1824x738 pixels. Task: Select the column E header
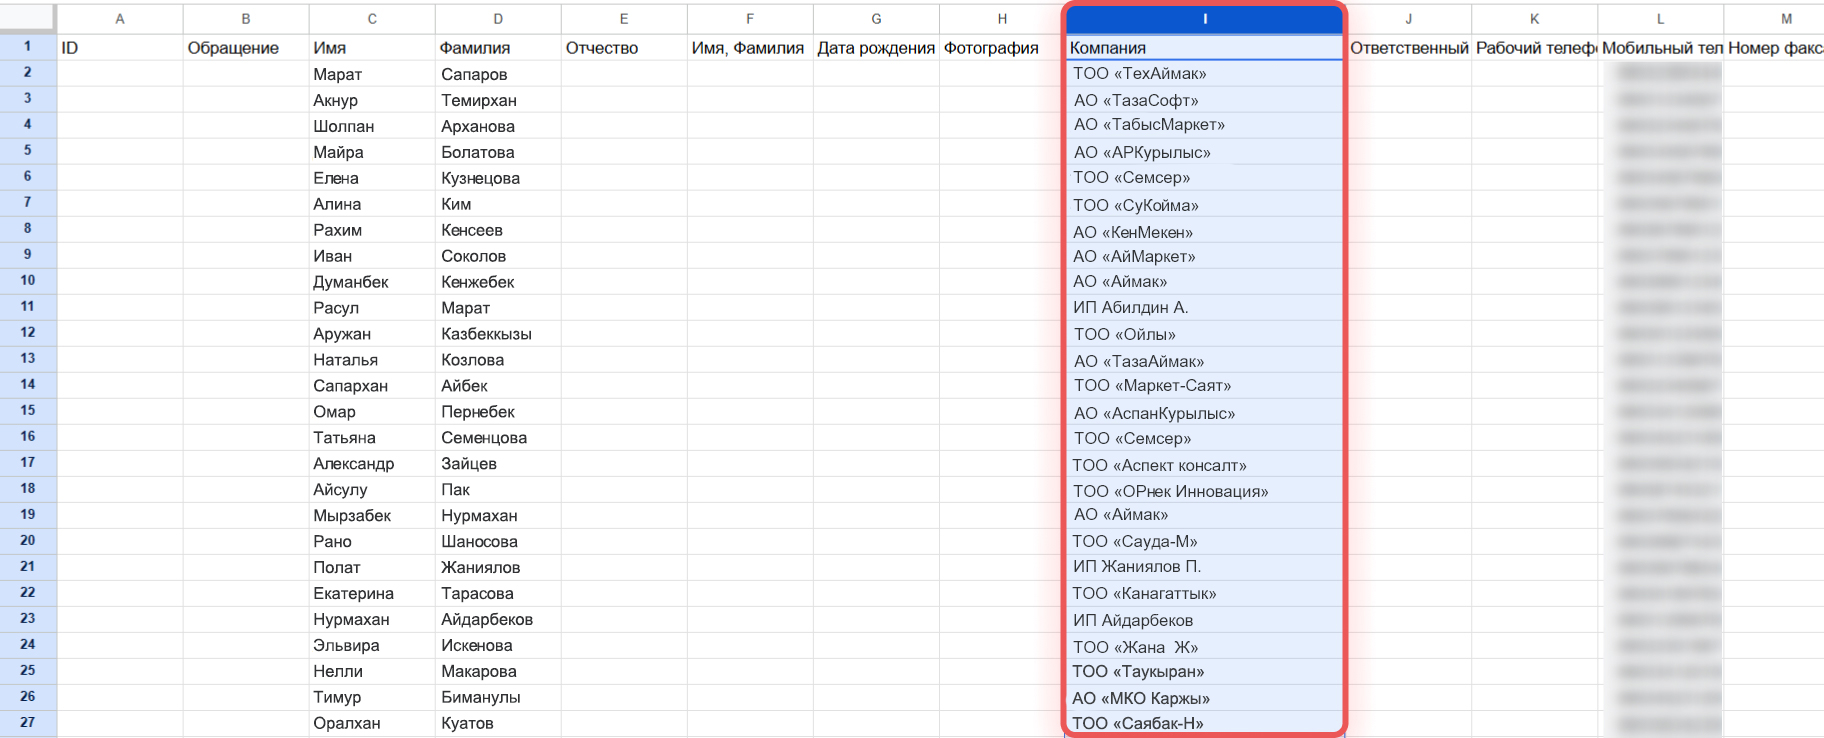[624, 19]
